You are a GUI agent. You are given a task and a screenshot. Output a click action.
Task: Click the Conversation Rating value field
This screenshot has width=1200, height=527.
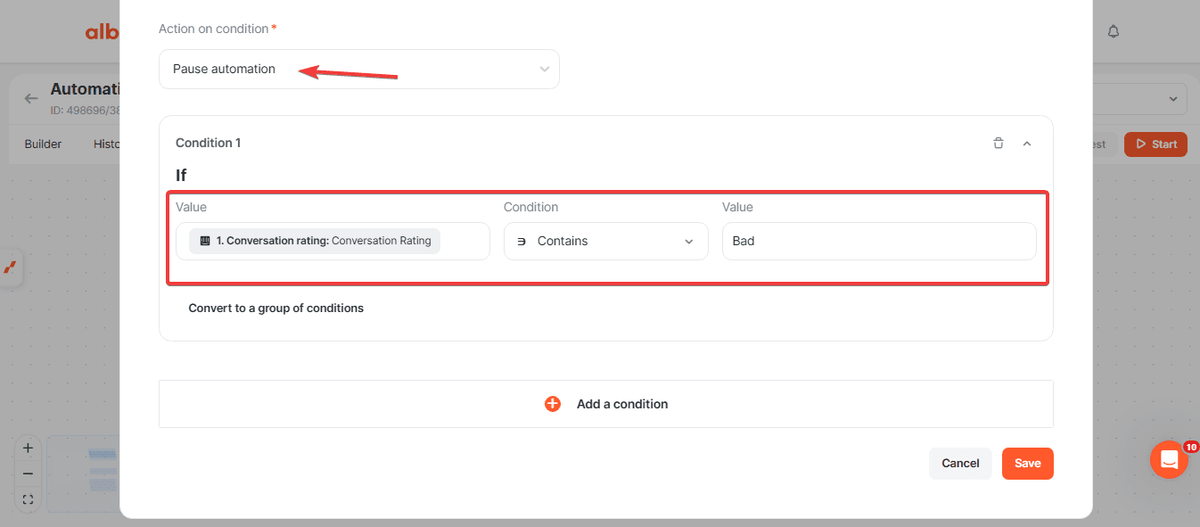333,241
